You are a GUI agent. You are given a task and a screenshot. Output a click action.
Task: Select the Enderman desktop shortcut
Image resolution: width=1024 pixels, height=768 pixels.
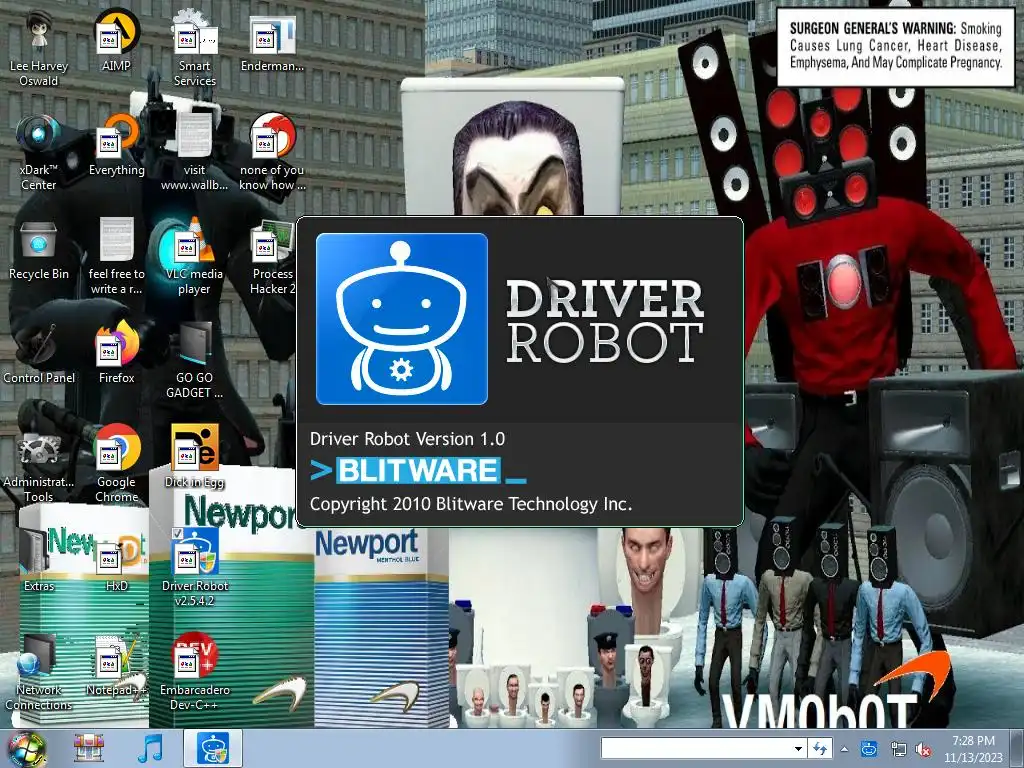272,41
